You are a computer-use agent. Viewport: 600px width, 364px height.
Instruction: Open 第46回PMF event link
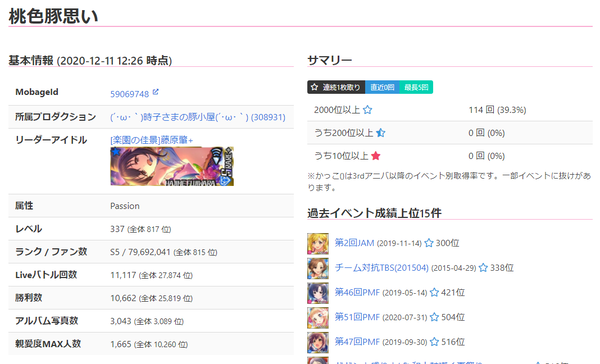coord(357,292)
